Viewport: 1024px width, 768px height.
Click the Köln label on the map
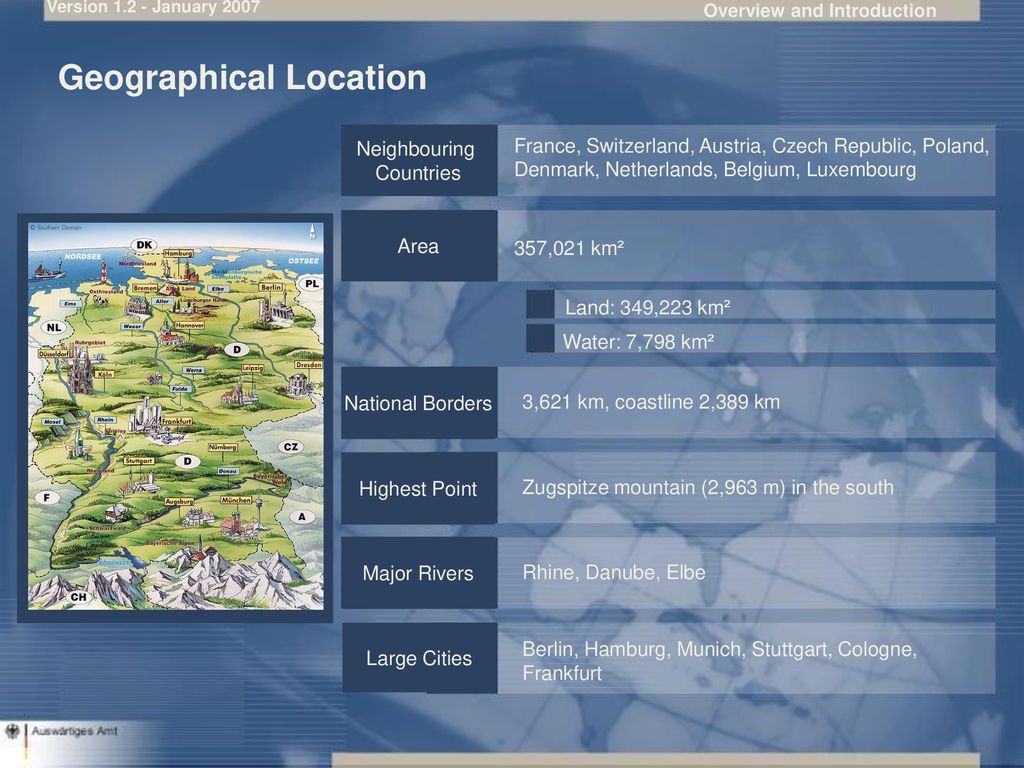coord(104,374)
